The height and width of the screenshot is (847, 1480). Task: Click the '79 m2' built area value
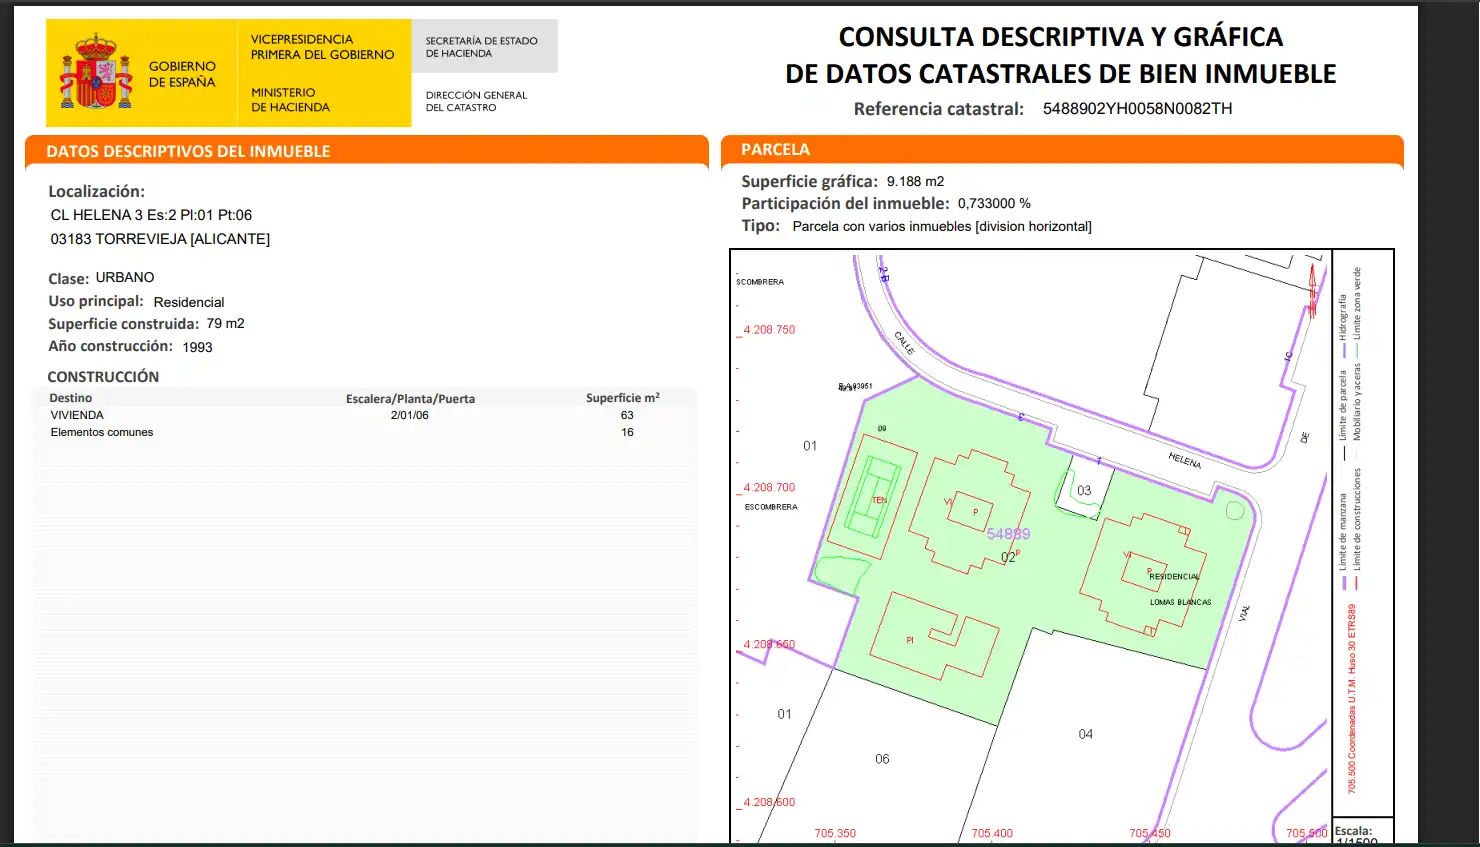click(x=225, y=323)
